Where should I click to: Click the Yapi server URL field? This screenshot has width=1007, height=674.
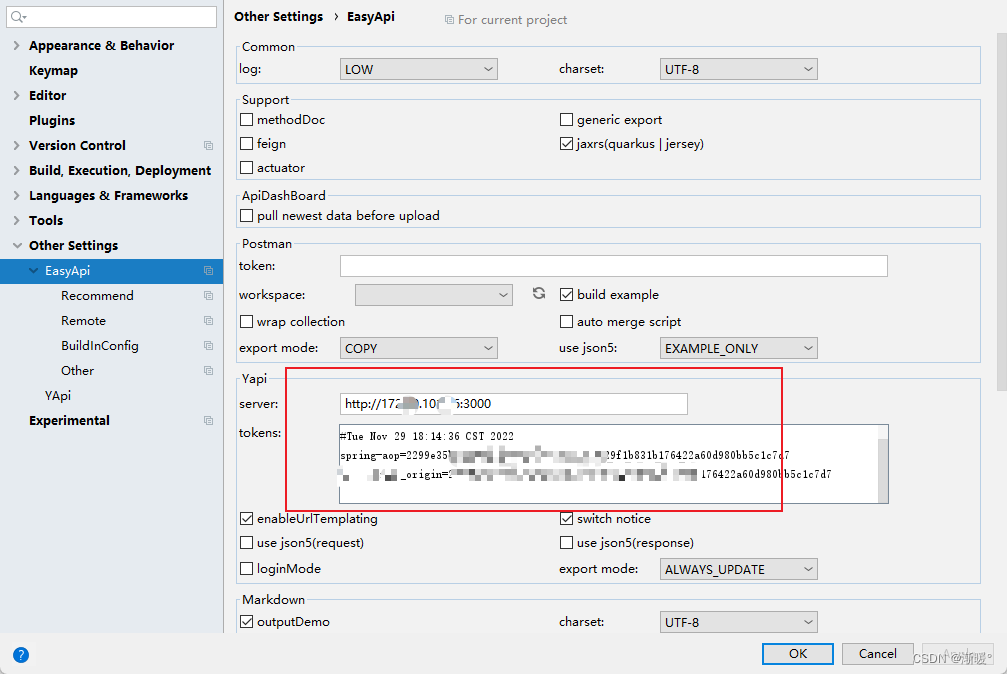coord(514,404)
